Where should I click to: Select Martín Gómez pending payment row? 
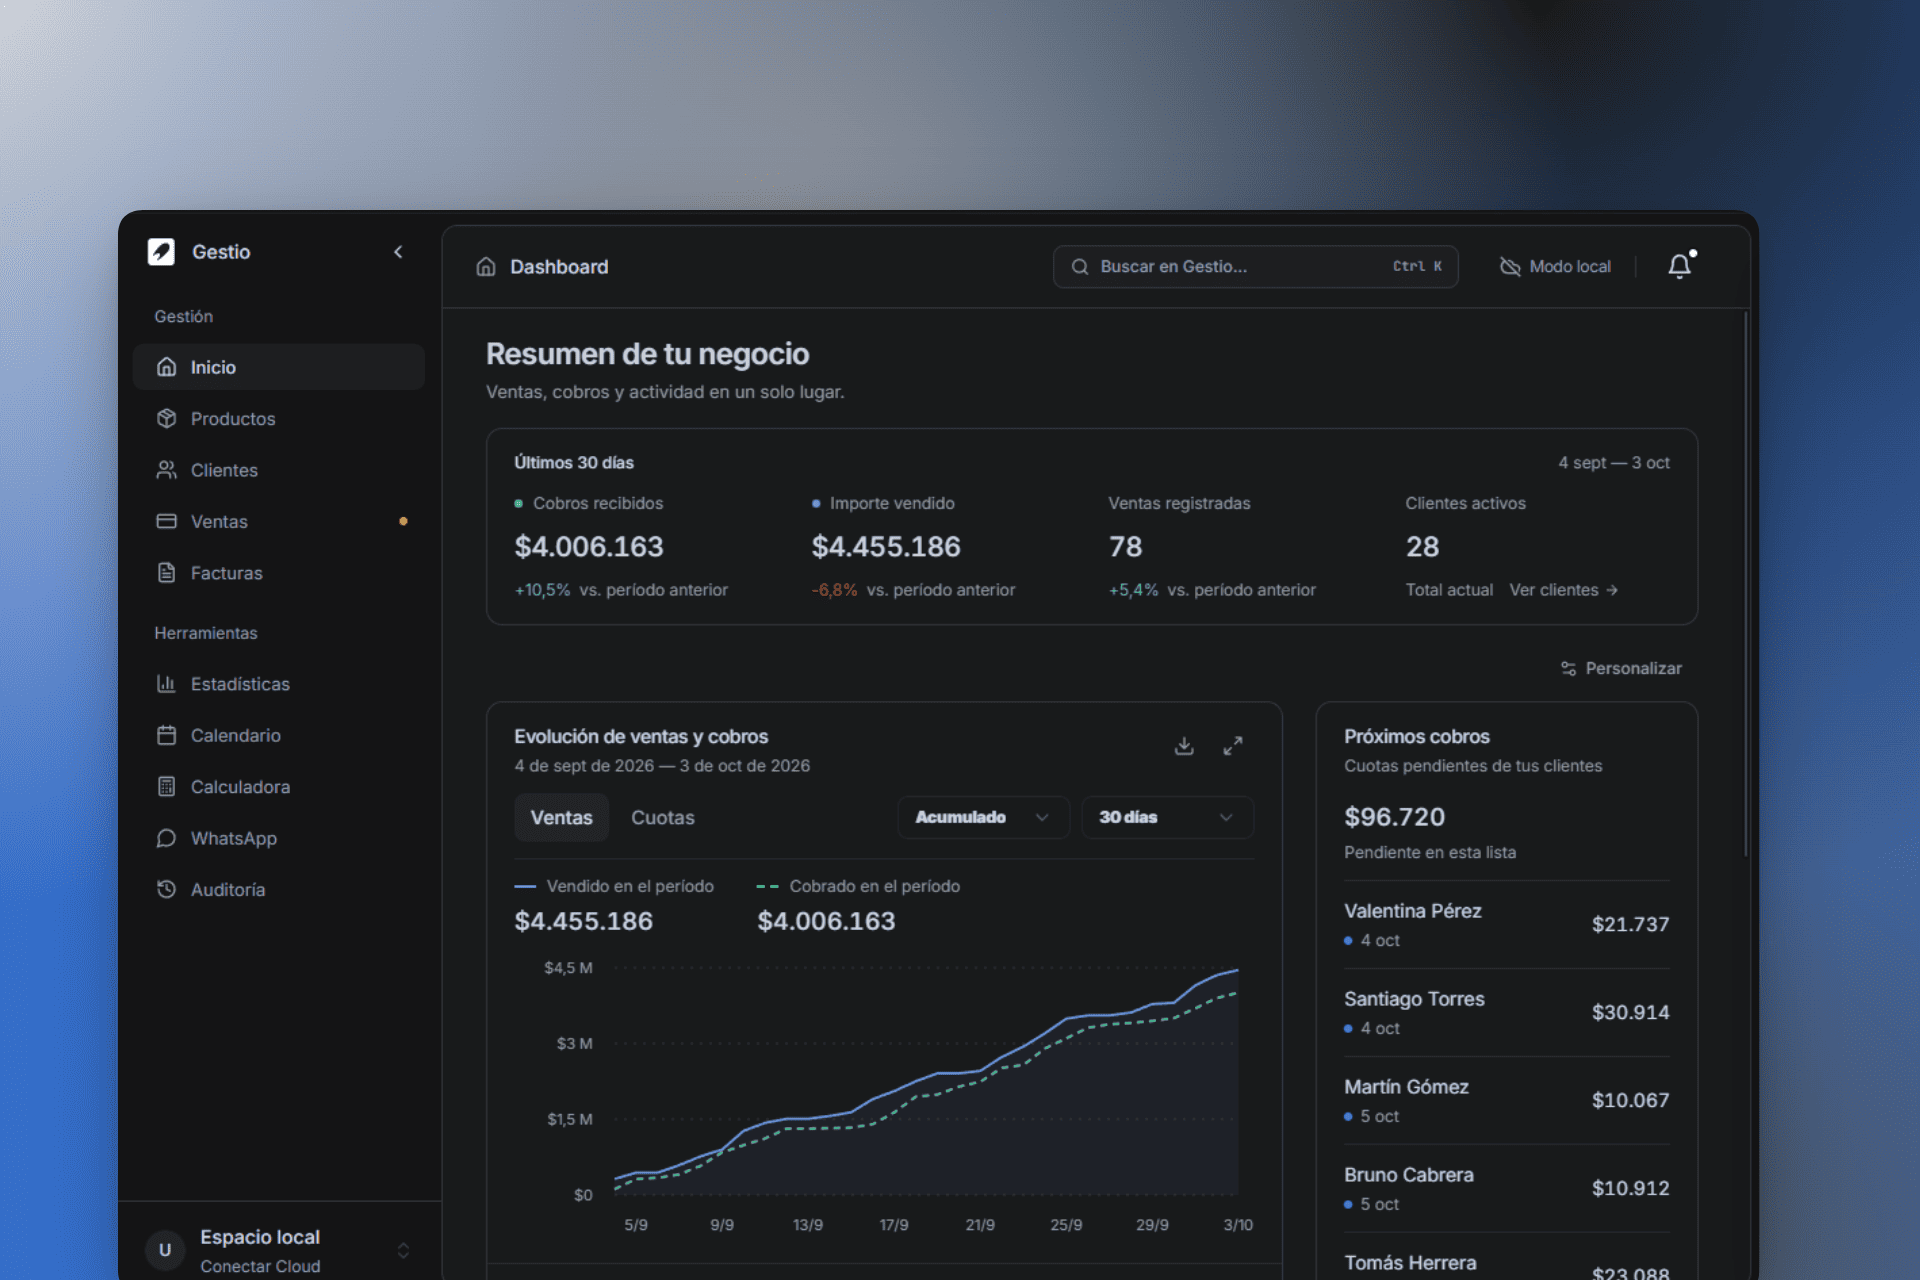(x=1506, y=1101)
